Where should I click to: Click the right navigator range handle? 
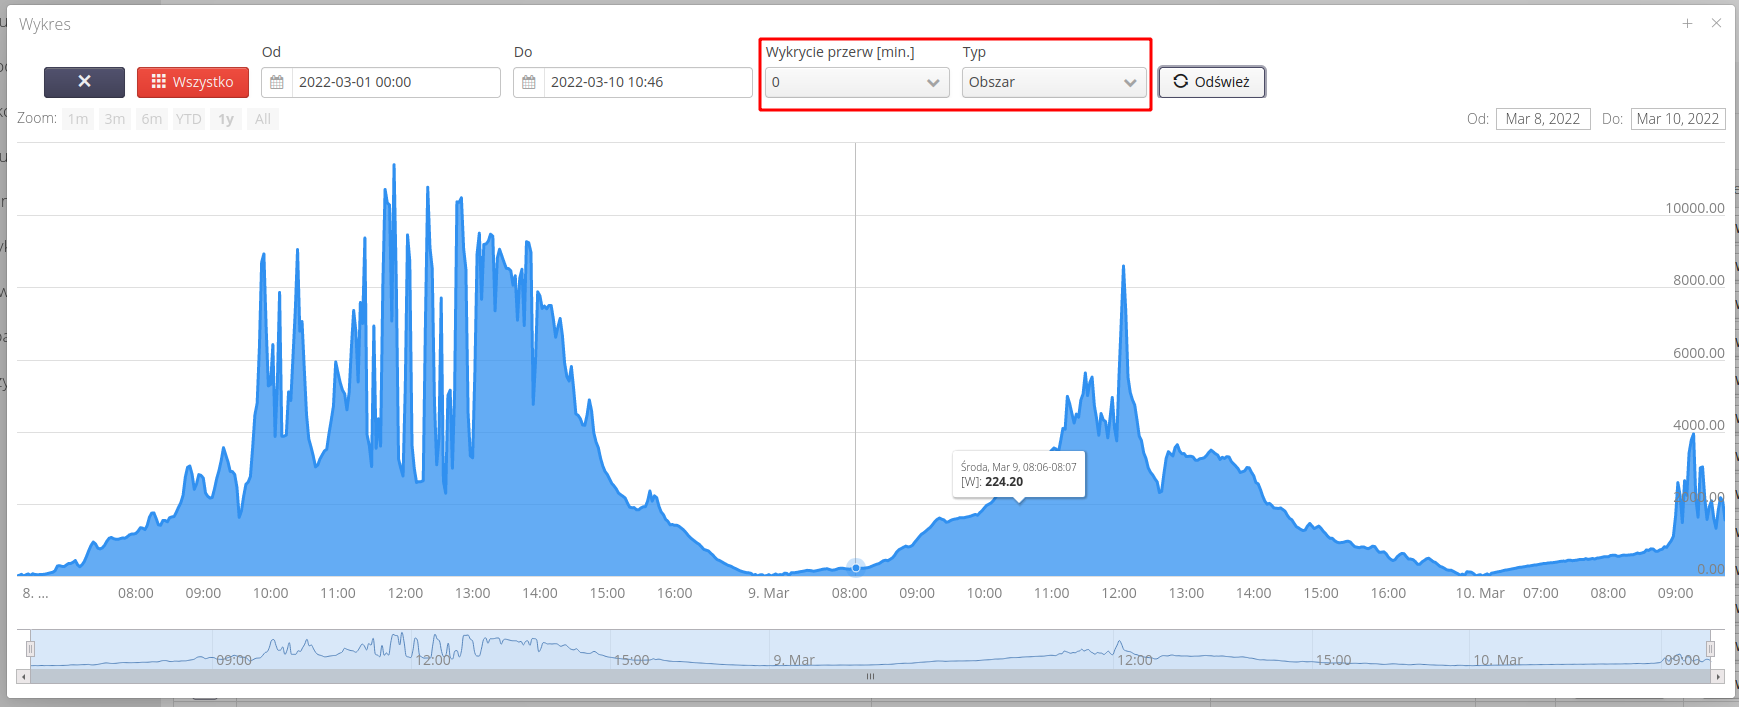tap(1710, 649)
